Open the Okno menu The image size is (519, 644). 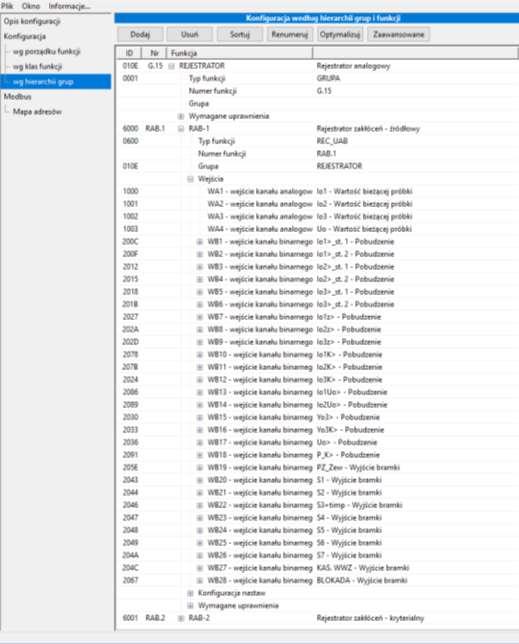[x=31, y=6]
